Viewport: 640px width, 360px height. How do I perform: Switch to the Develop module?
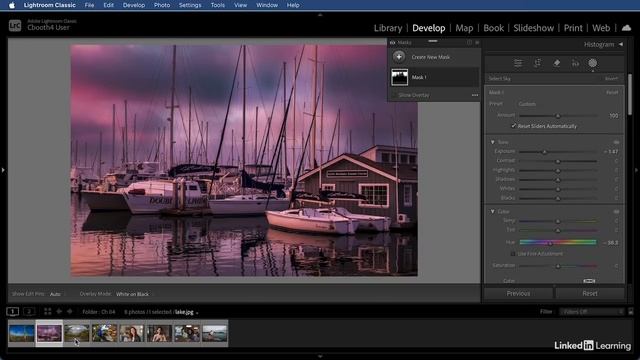(429, 28)
